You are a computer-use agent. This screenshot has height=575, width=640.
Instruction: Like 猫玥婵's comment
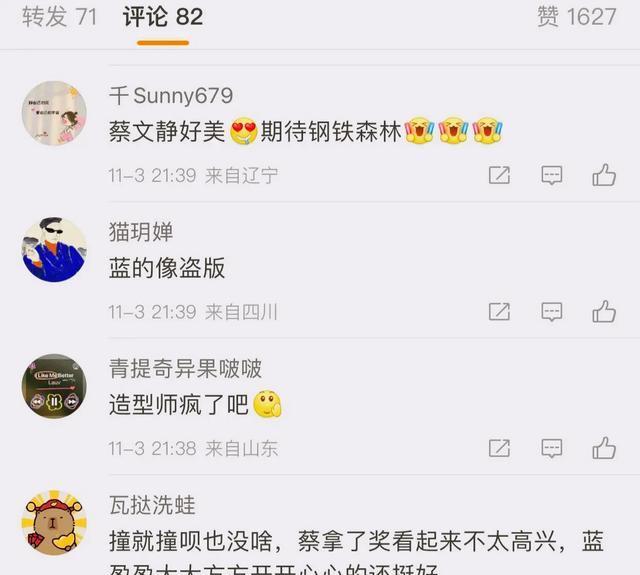pyautogui.click(x=604, y=312)
